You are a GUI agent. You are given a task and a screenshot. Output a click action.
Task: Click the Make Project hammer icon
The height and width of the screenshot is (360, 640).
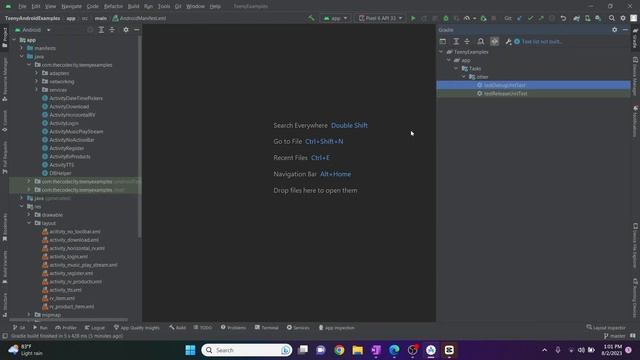311,18
